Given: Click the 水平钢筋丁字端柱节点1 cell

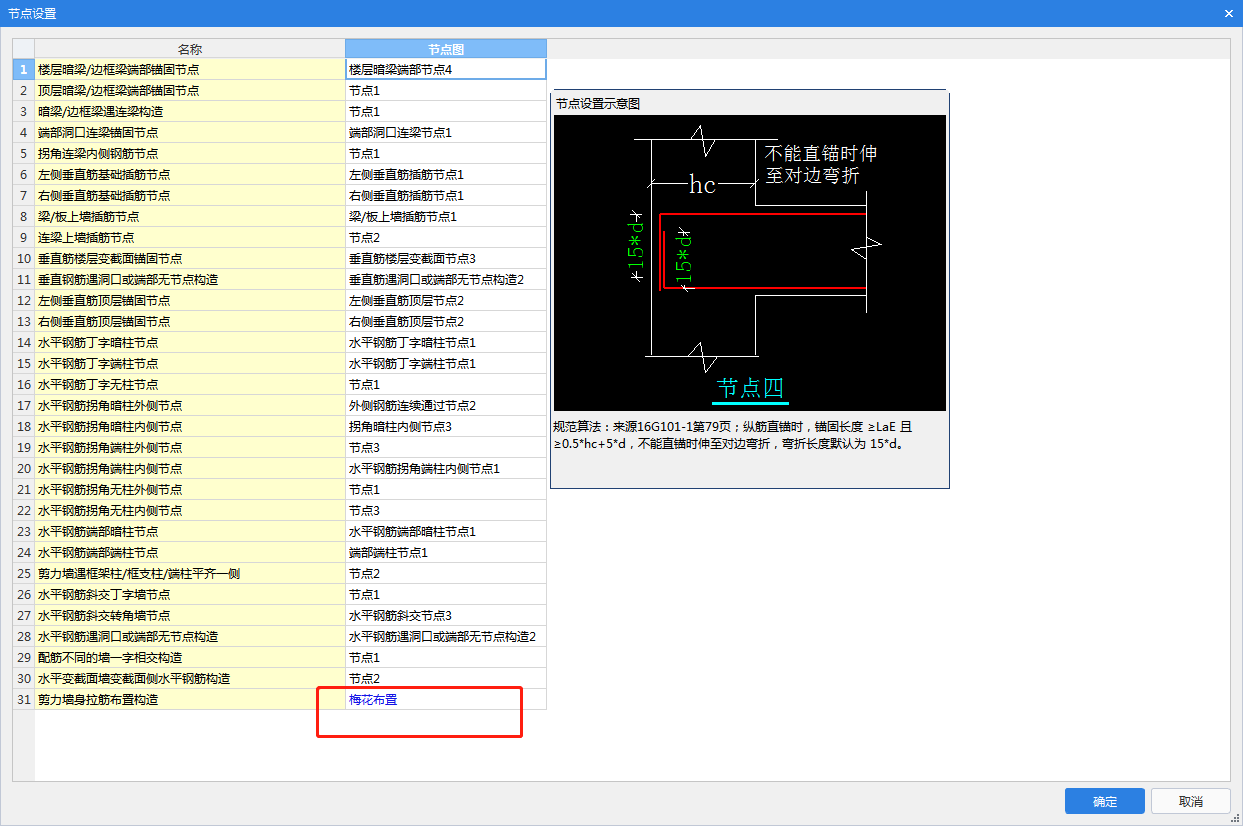Looking at the screenshot, I should [x=446, y=364].
